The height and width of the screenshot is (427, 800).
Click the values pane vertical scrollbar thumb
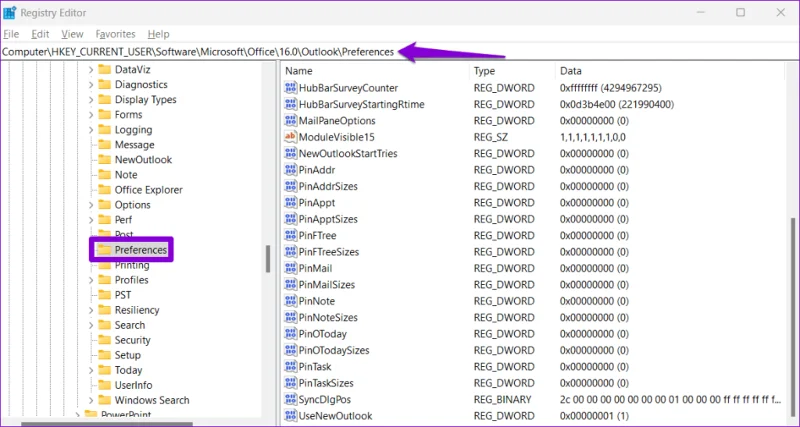tap(792, 318)
